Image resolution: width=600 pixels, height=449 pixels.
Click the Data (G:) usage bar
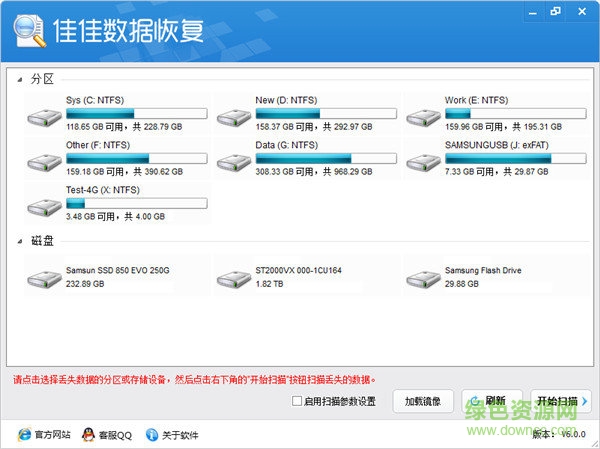pos(326,158)
